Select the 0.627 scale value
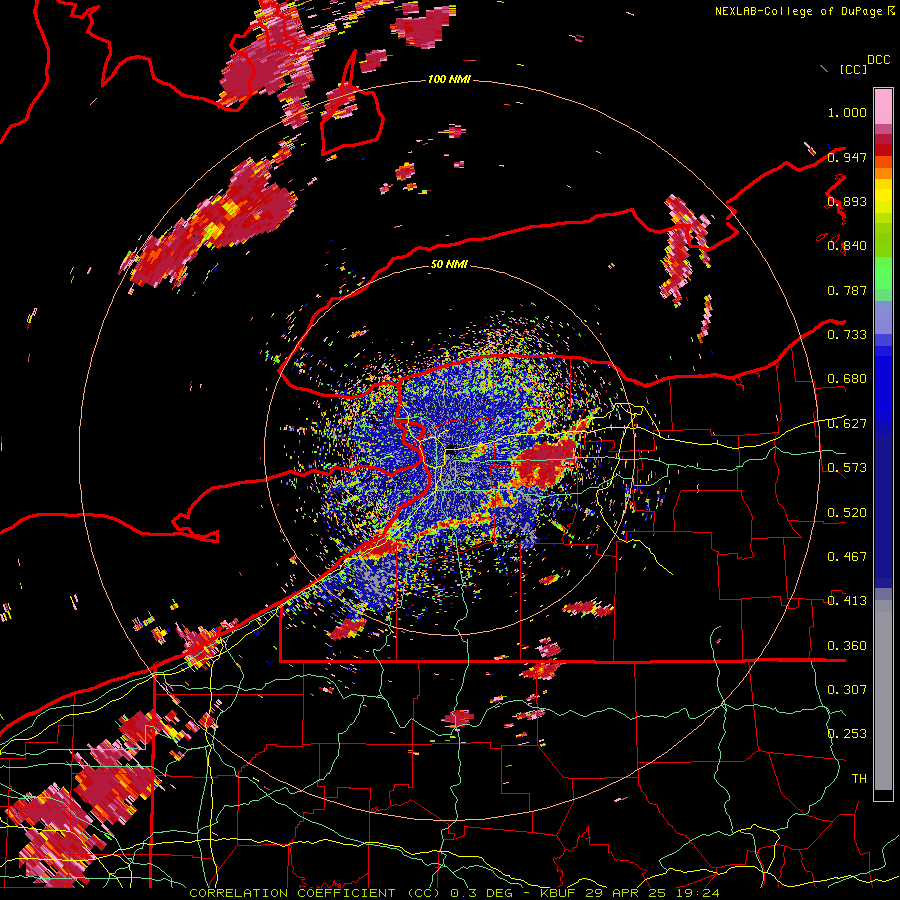This screenshot has width=900, height=900. click(847, 424)
